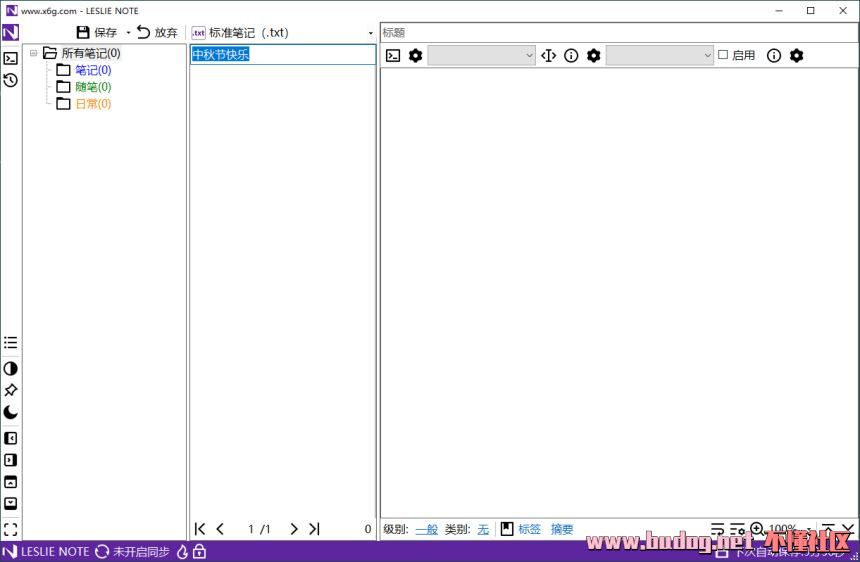The width and height of the screenshot is (860, 562).
Task: Click the .txt file type icon
Action: 198,33
